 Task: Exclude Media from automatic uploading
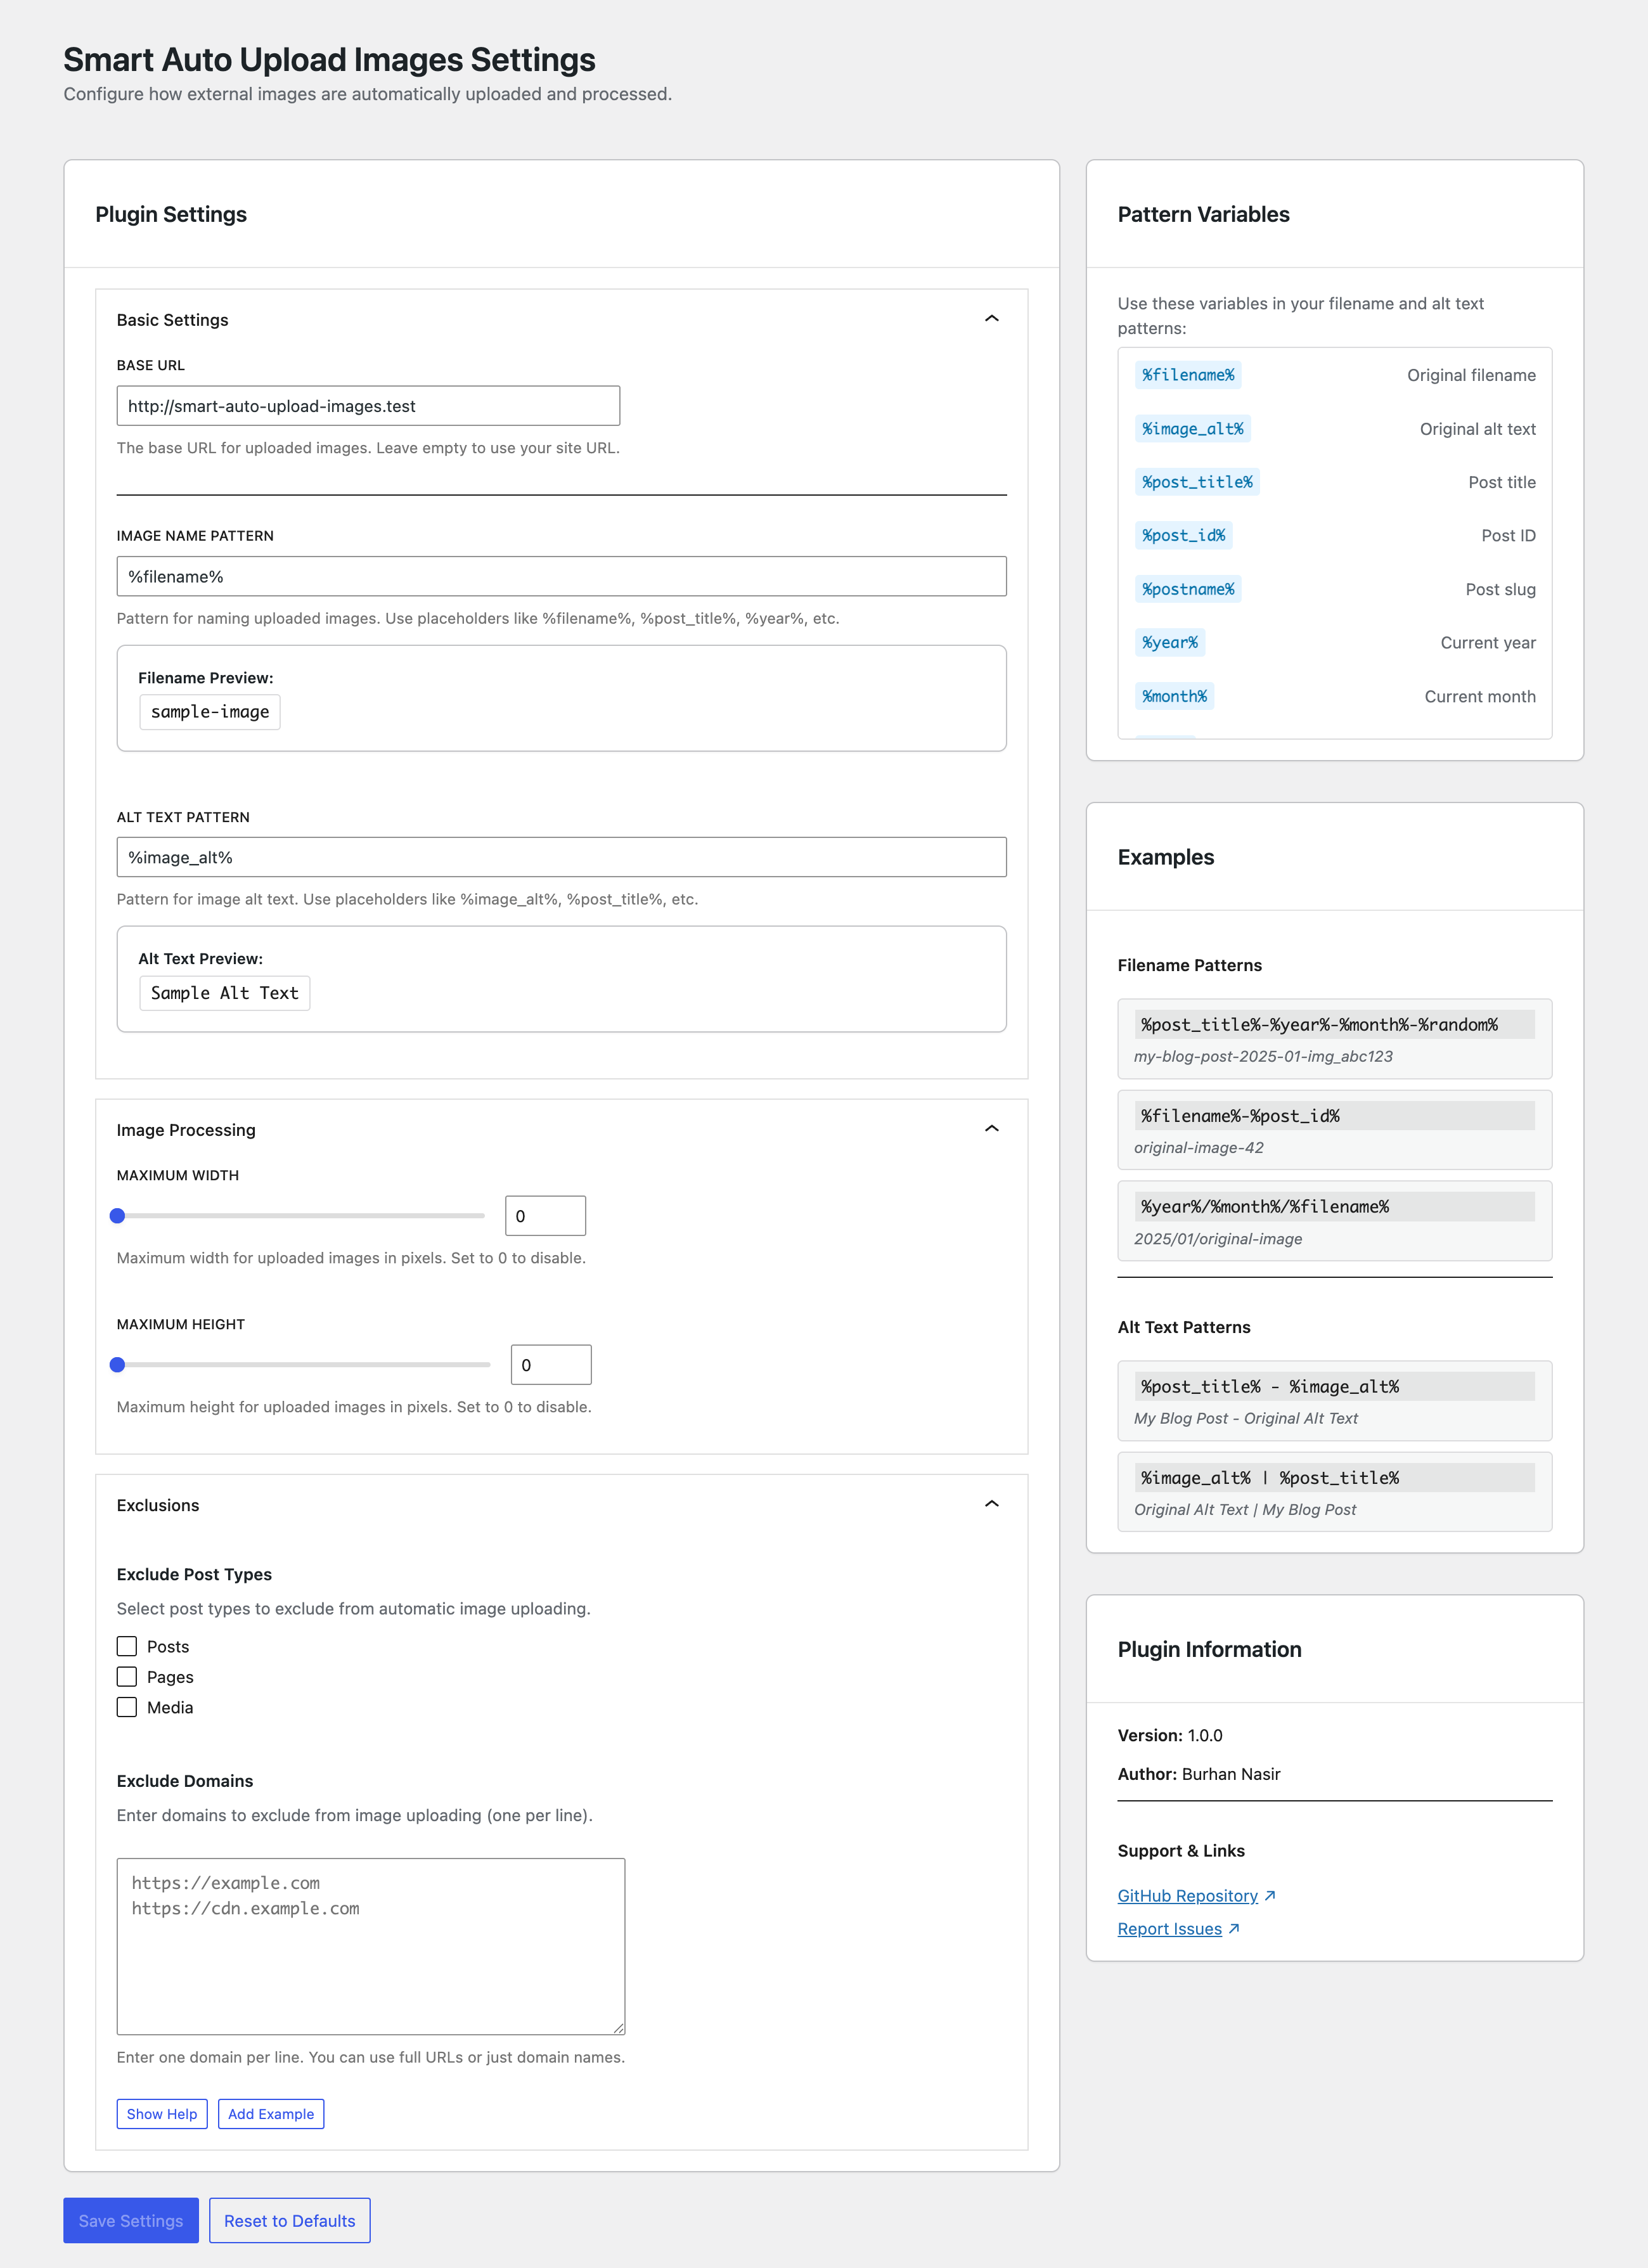(x=126, y=1707)
